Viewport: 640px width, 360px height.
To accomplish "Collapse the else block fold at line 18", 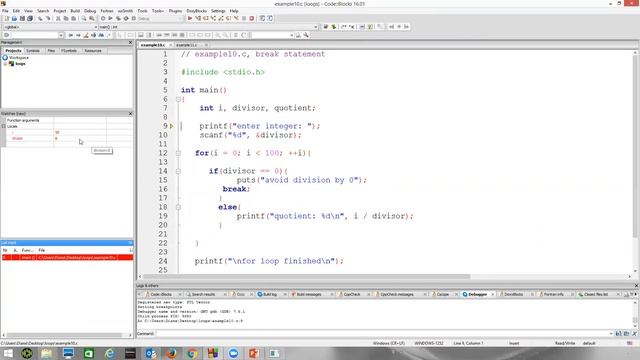I will pos(178,207).
